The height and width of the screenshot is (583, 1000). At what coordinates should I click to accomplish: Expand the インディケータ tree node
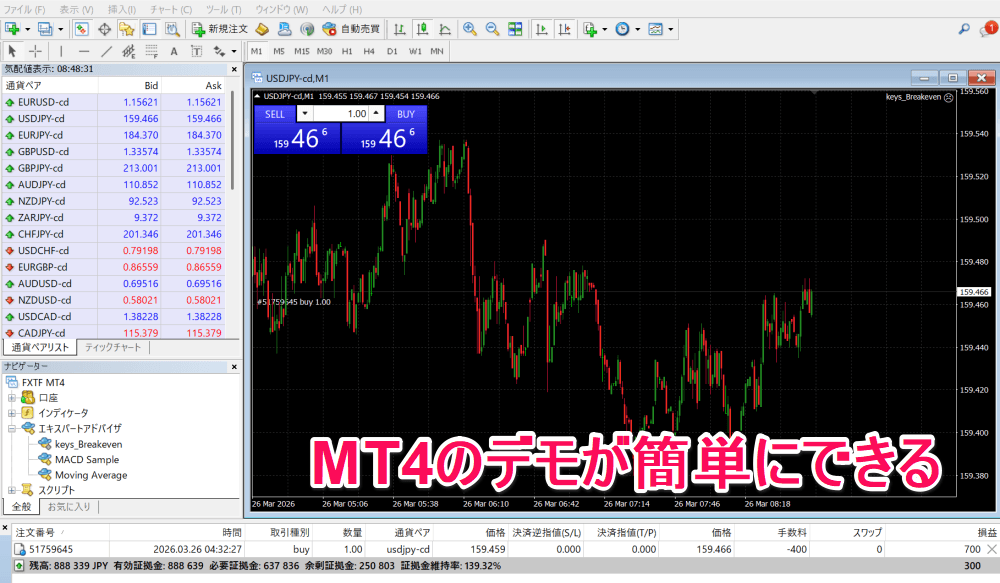(11, 413)
